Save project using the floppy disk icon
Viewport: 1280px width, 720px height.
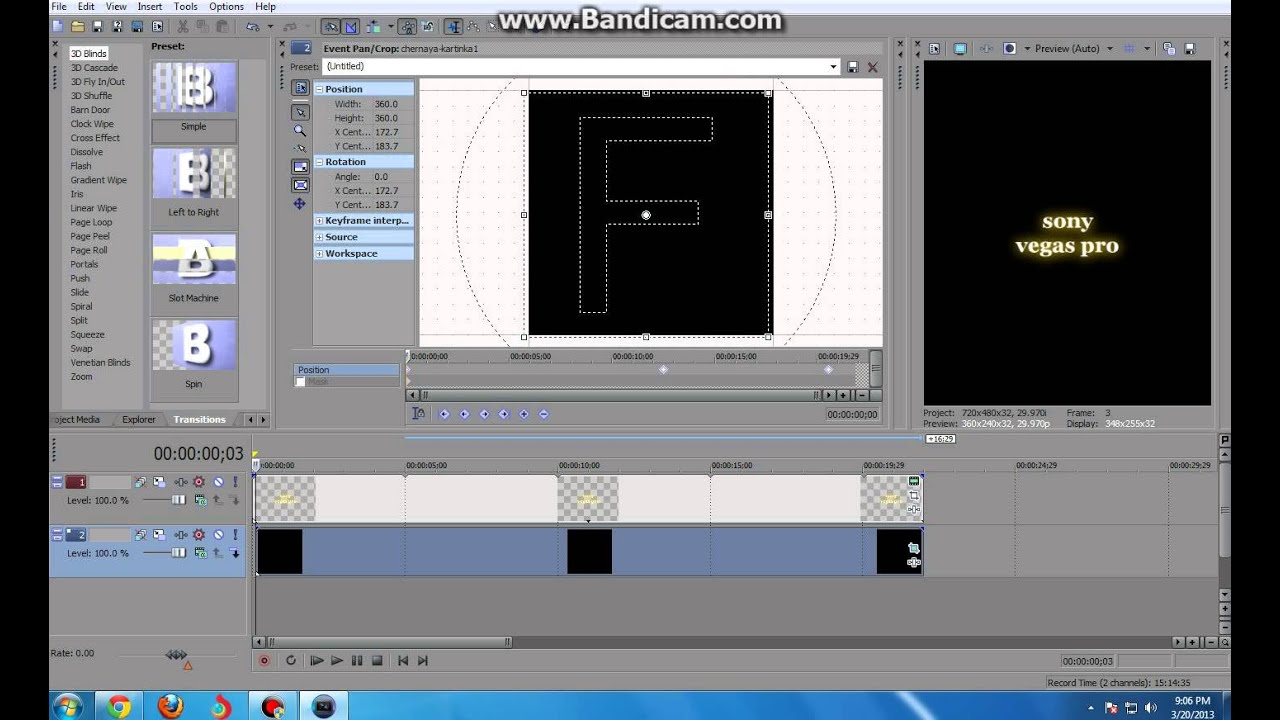click(x=97, y=27)
